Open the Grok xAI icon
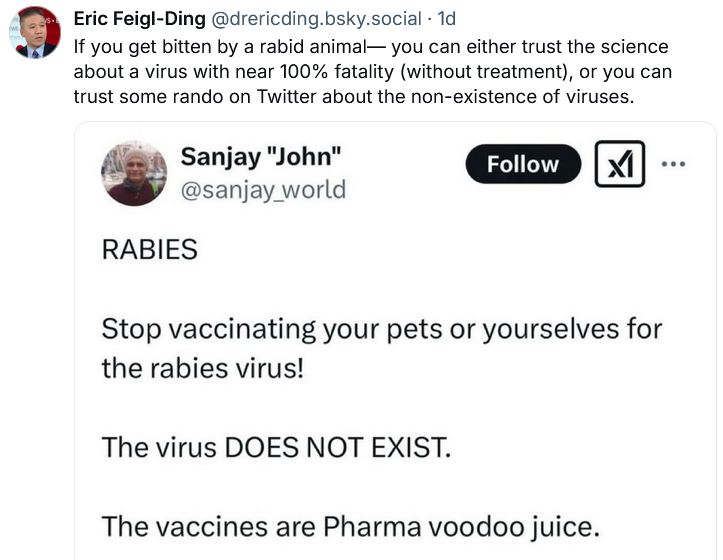The width and height of the screenshot is (723, 560). pyautogui.click(x=620, y=164)
